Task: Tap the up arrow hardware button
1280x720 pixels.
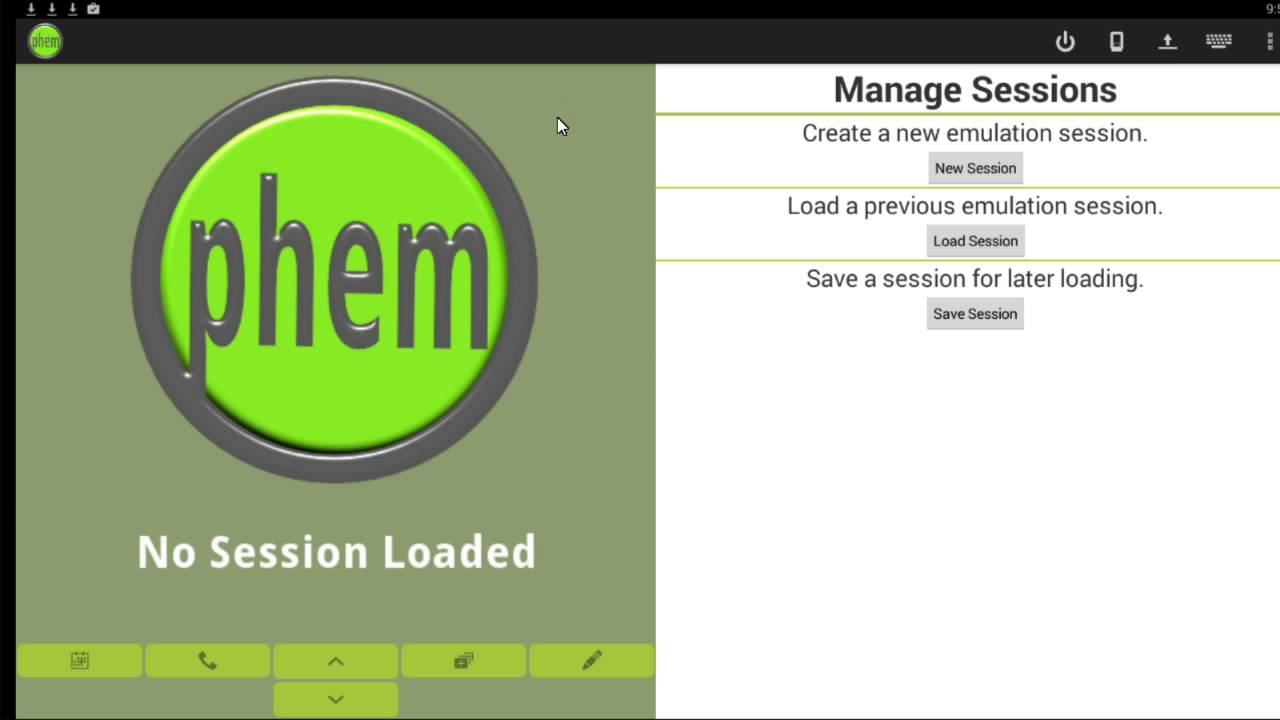Action: pos(336,661)
